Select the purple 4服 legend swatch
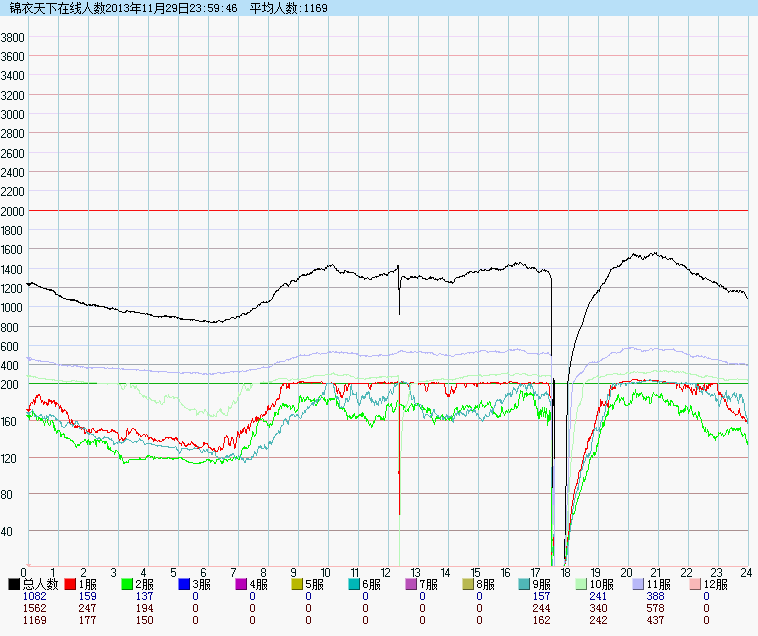Screen dimensions: 758x636 [242, 584]
